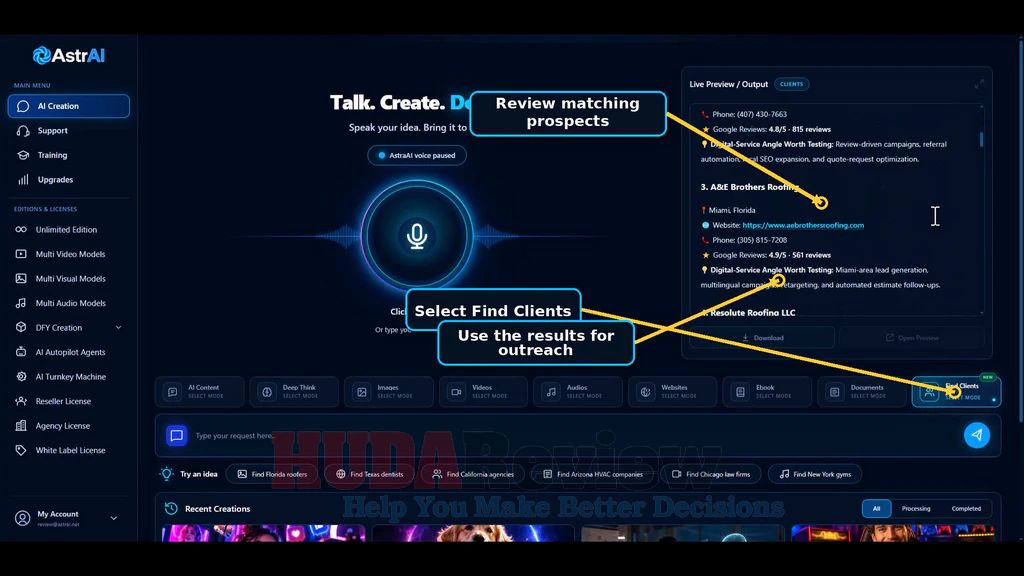Click the 4.8/5 - 815 reviews text
The image size is (1024, 576).
pyautogui.click(x=800, y=129)
